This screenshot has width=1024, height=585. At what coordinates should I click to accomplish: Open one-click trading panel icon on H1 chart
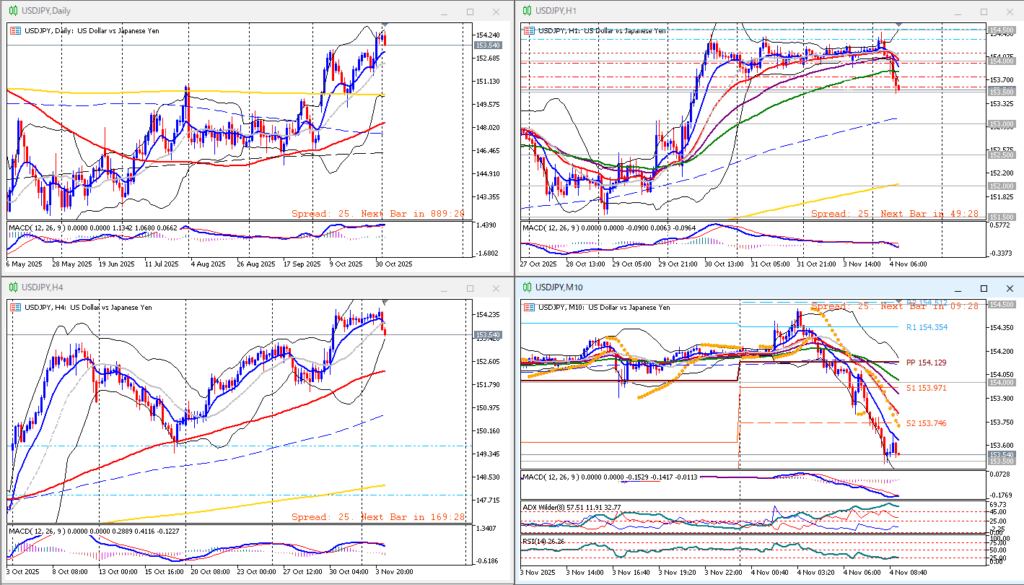coord(528,31)
